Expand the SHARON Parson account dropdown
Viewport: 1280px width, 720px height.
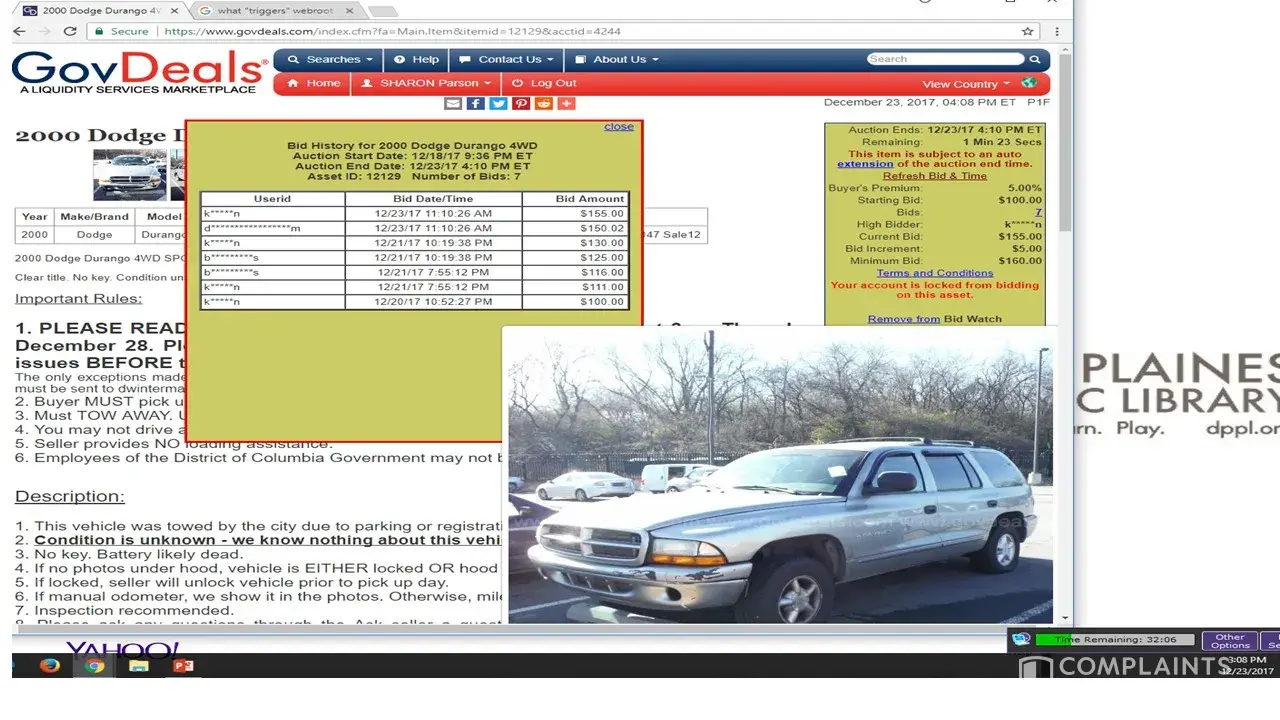tap(427, 83)
